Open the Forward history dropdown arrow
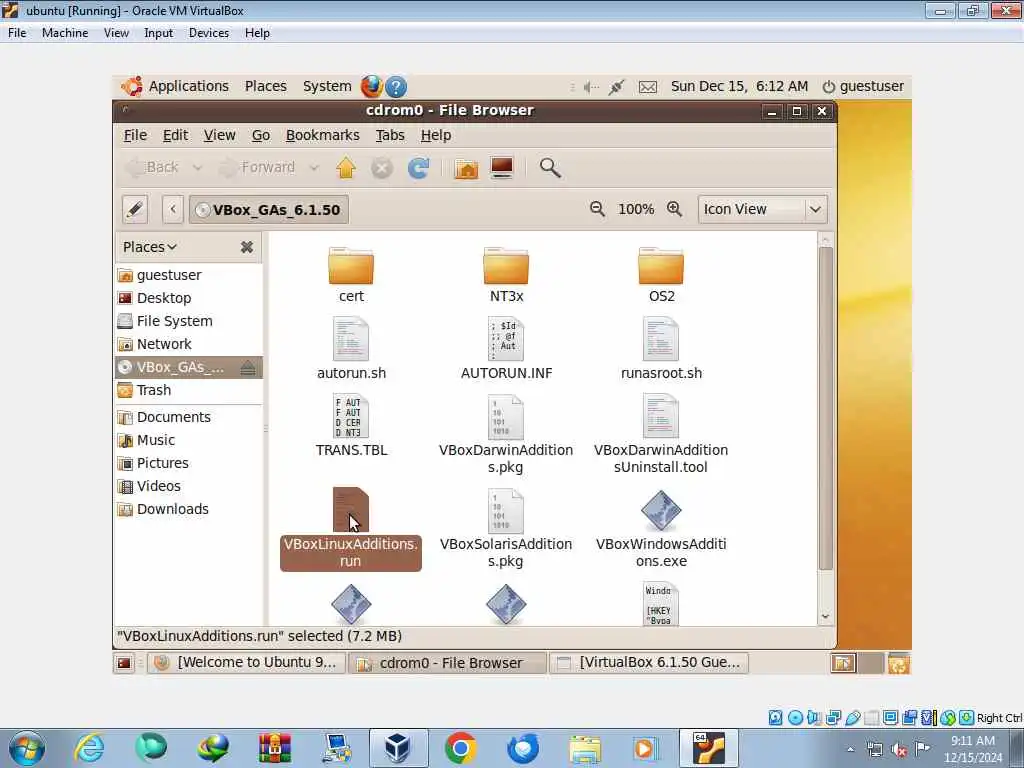 click(313, 168)
